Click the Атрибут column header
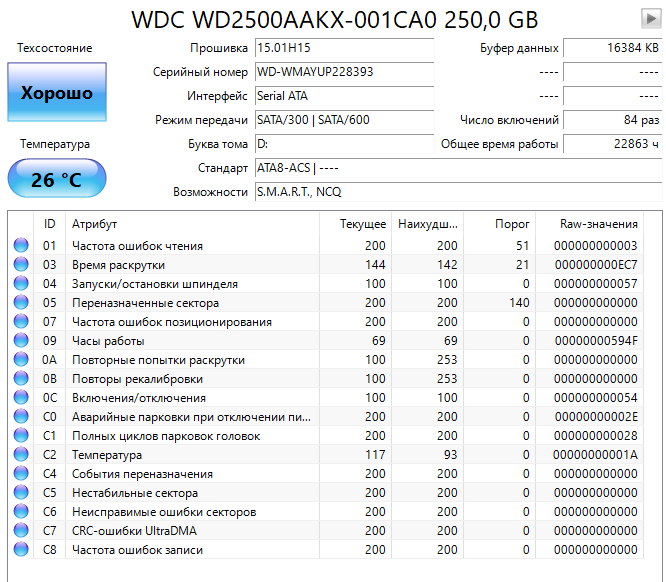 click(192, 224)
